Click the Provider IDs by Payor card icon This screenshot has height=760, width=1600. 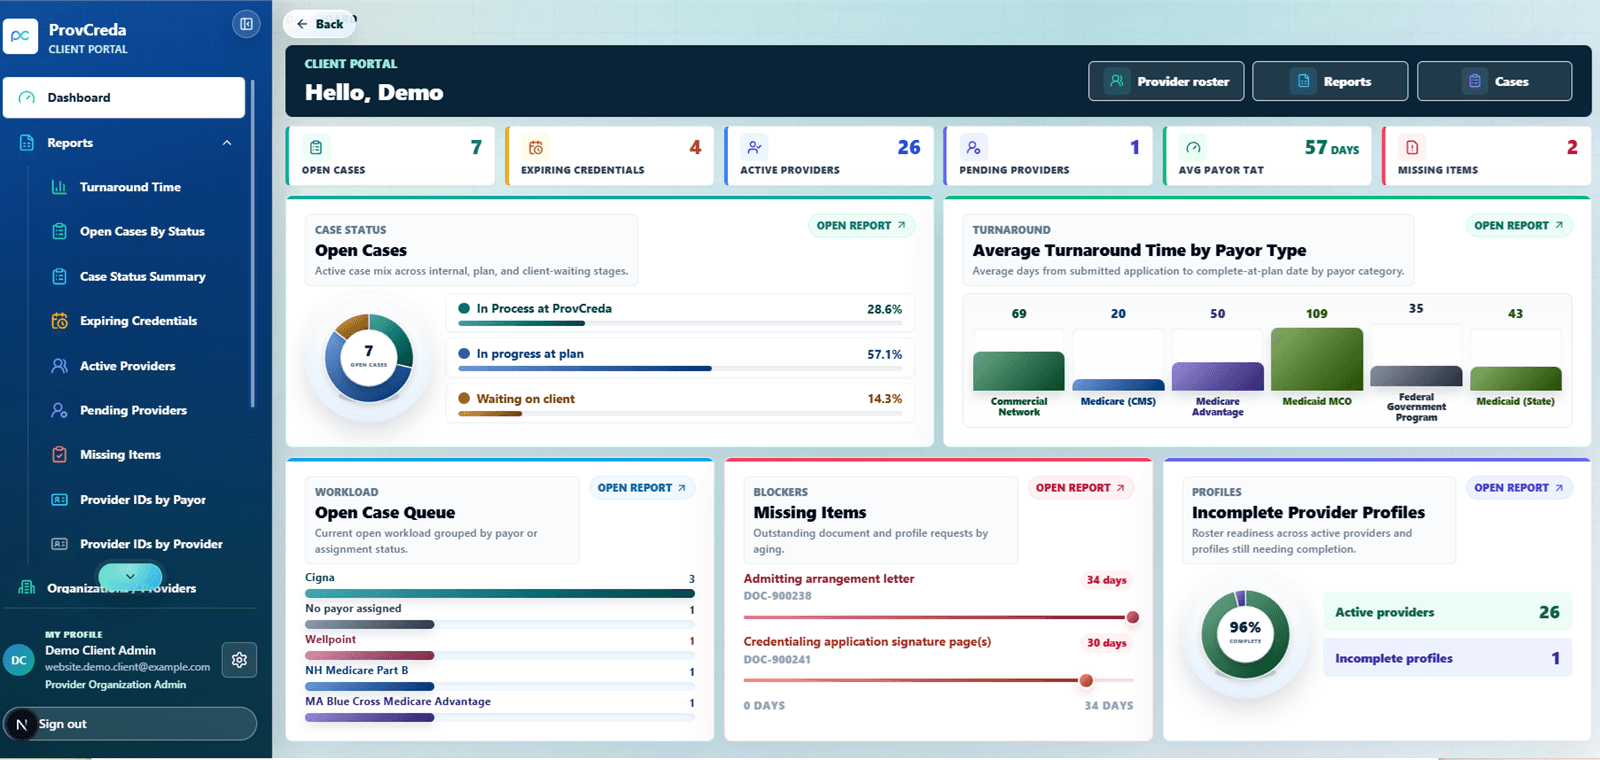pos(59,499)
